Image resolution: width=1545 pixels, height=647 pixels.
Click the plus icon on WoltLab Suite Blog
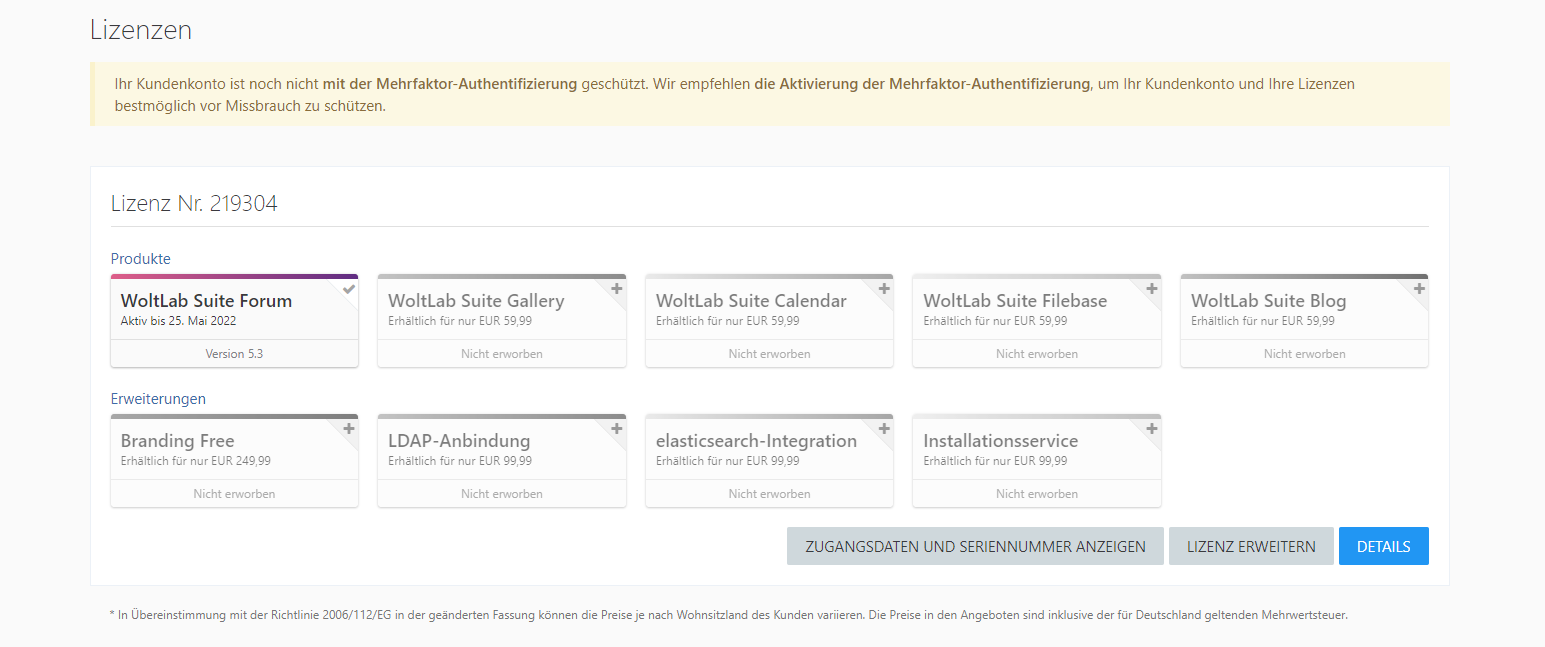coord(1419,289)
